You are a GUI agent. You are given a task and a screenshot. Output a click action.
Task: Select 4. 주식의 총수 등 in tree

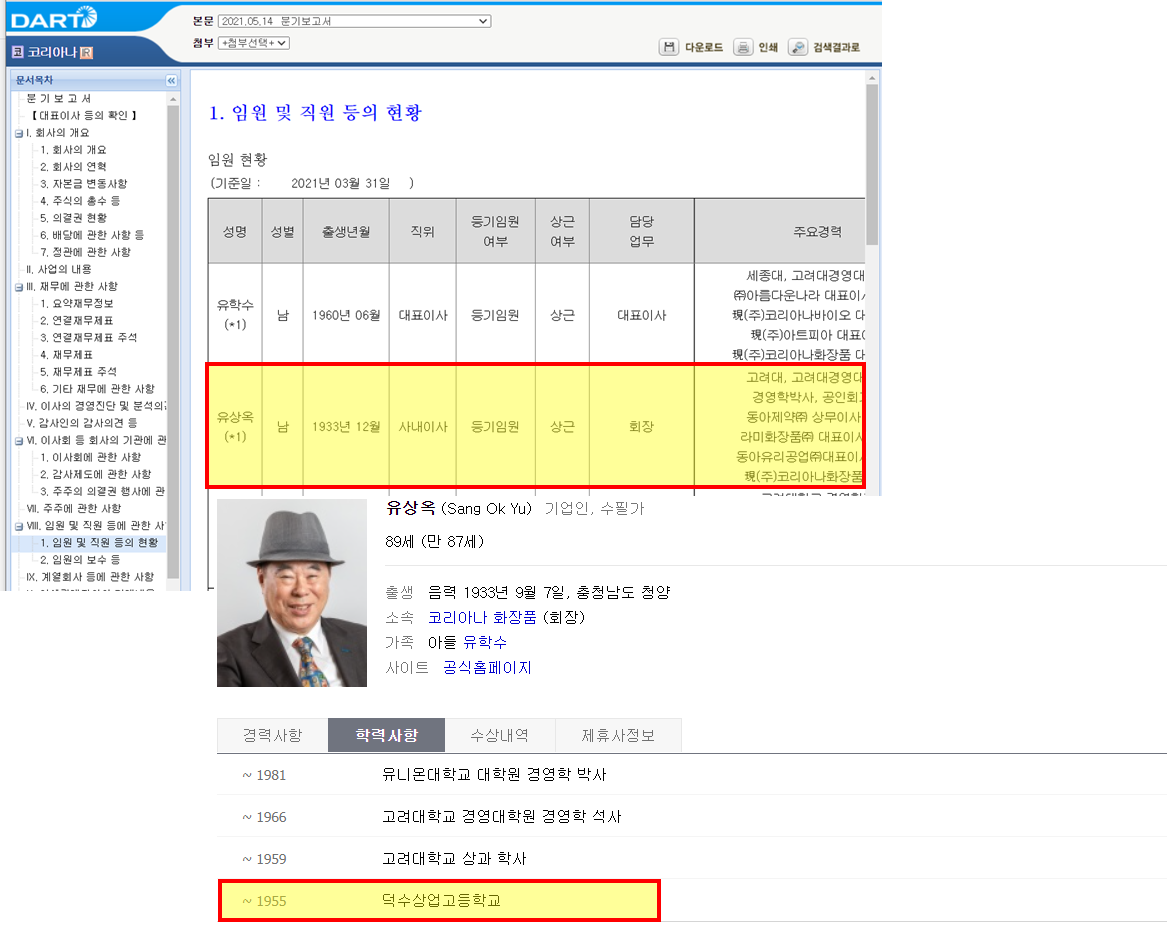(80, 201)
